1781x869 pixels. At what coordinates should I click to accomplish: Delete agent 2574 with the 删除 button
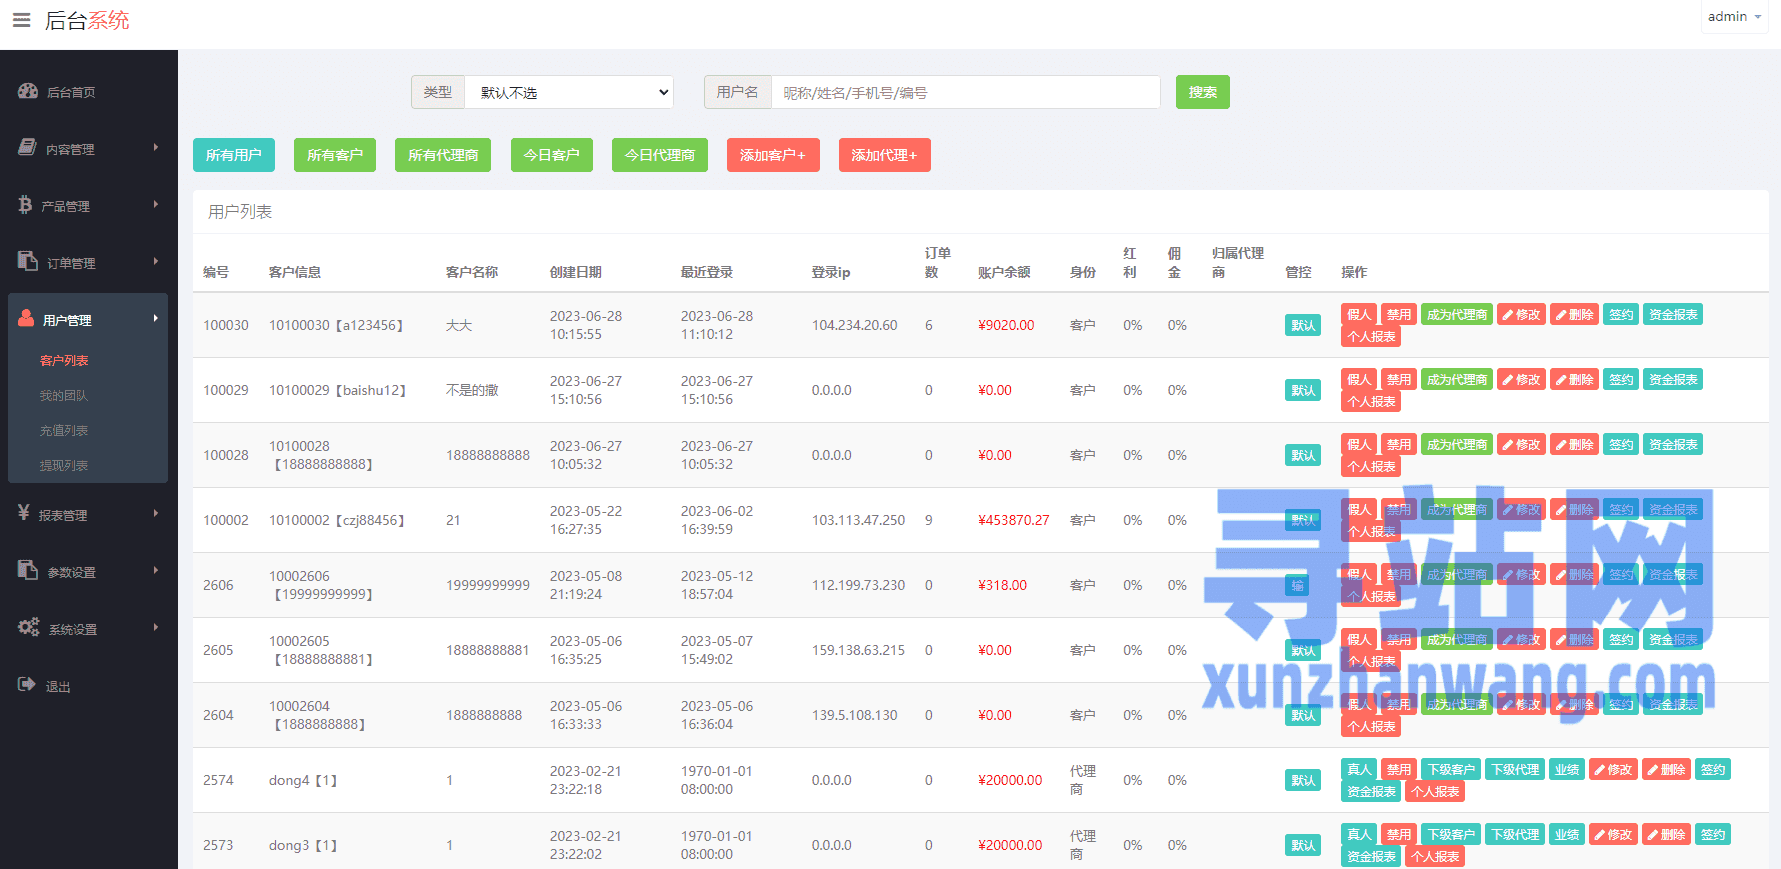click(x=1666, y=770)
